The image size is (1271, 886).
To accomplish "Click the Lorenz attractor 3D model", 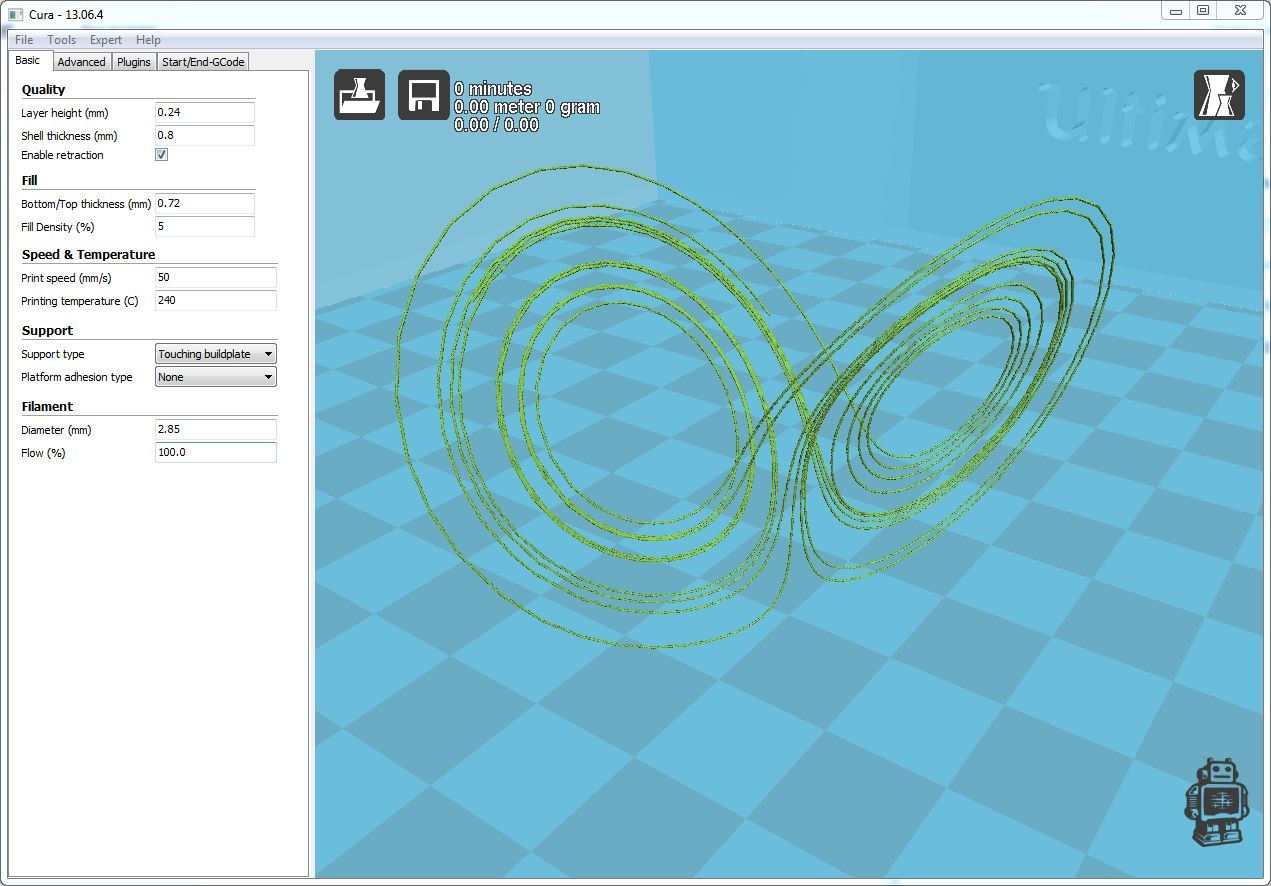I will (755, 405).
